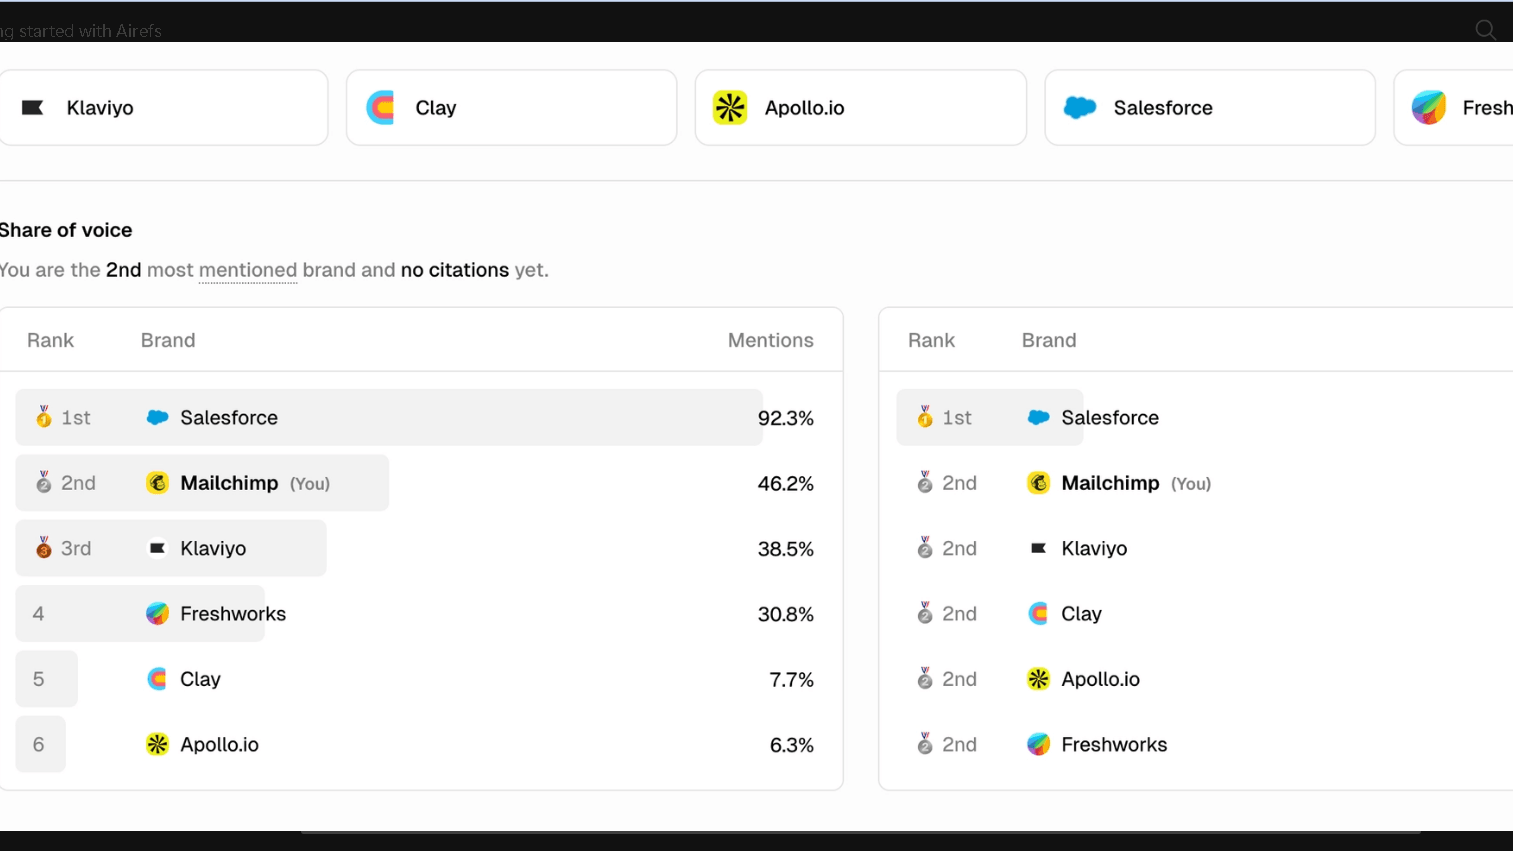The image size is (1513, 851).
Task: Click the 92.3% mentions value for Salesforce
Action: (786, 418)
